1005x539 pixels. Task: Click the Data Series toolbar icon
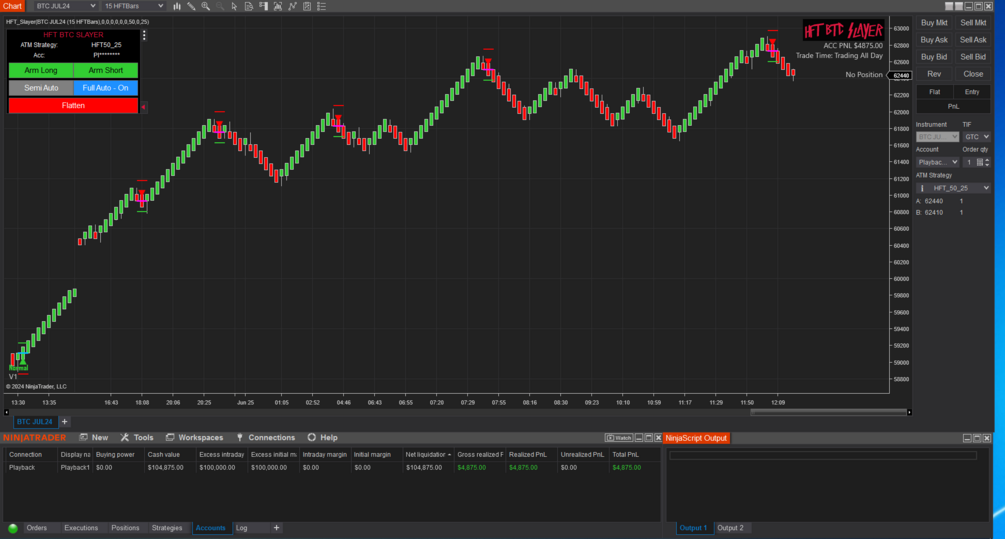pyautogui.click(x=278, y=6)
